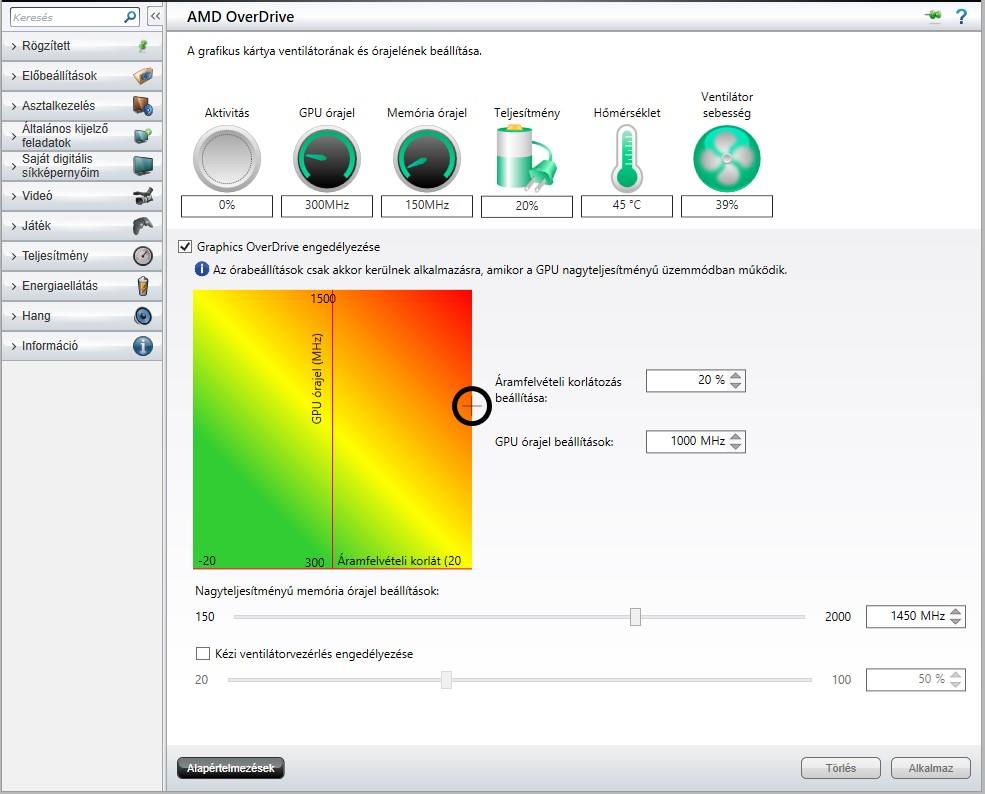
Task: Click the Játék gamepad icon
Action: (143, 226)
